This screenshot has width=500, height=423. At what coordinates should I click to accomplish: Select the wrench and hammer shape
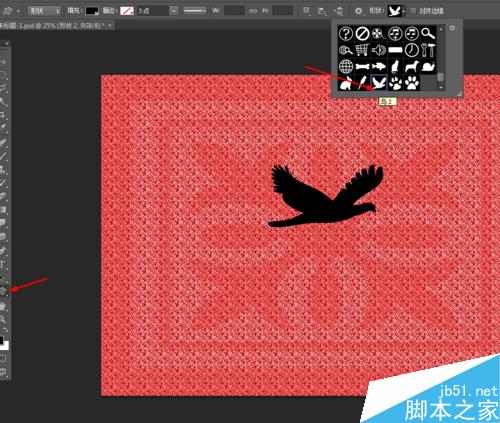click(428, 50)
